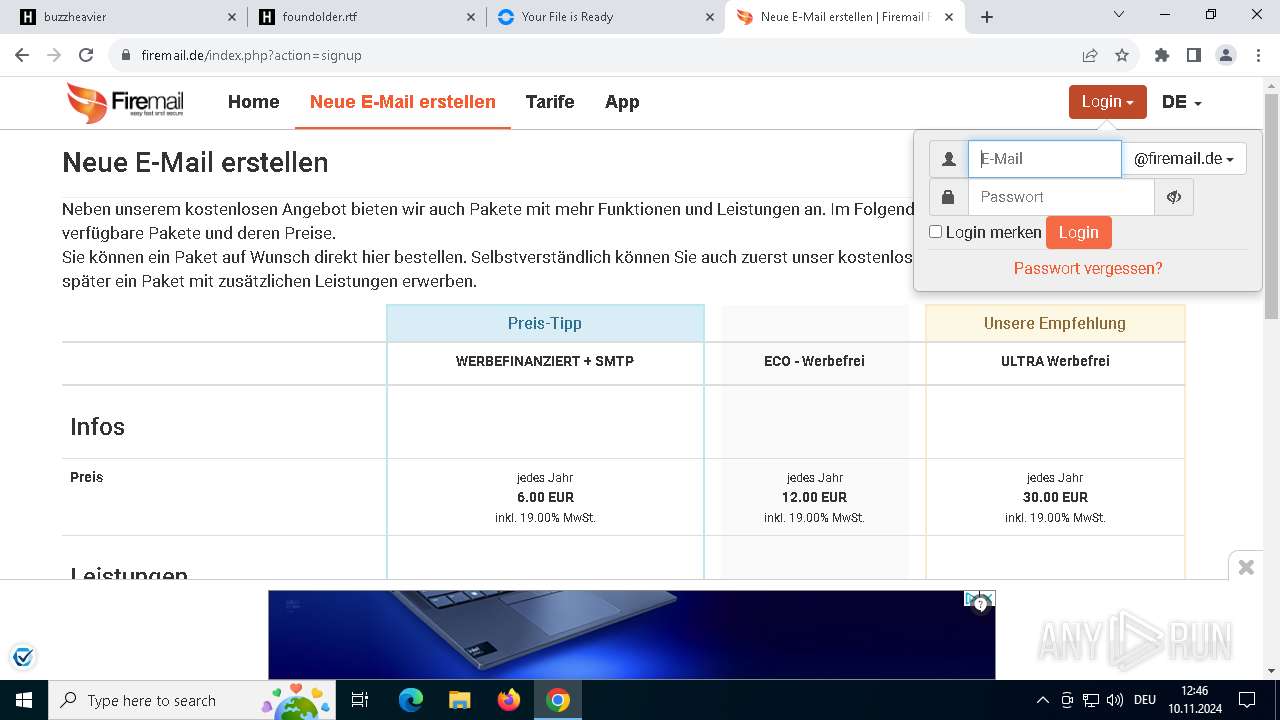Launch Firefox from the taskbar

[509, 700]
